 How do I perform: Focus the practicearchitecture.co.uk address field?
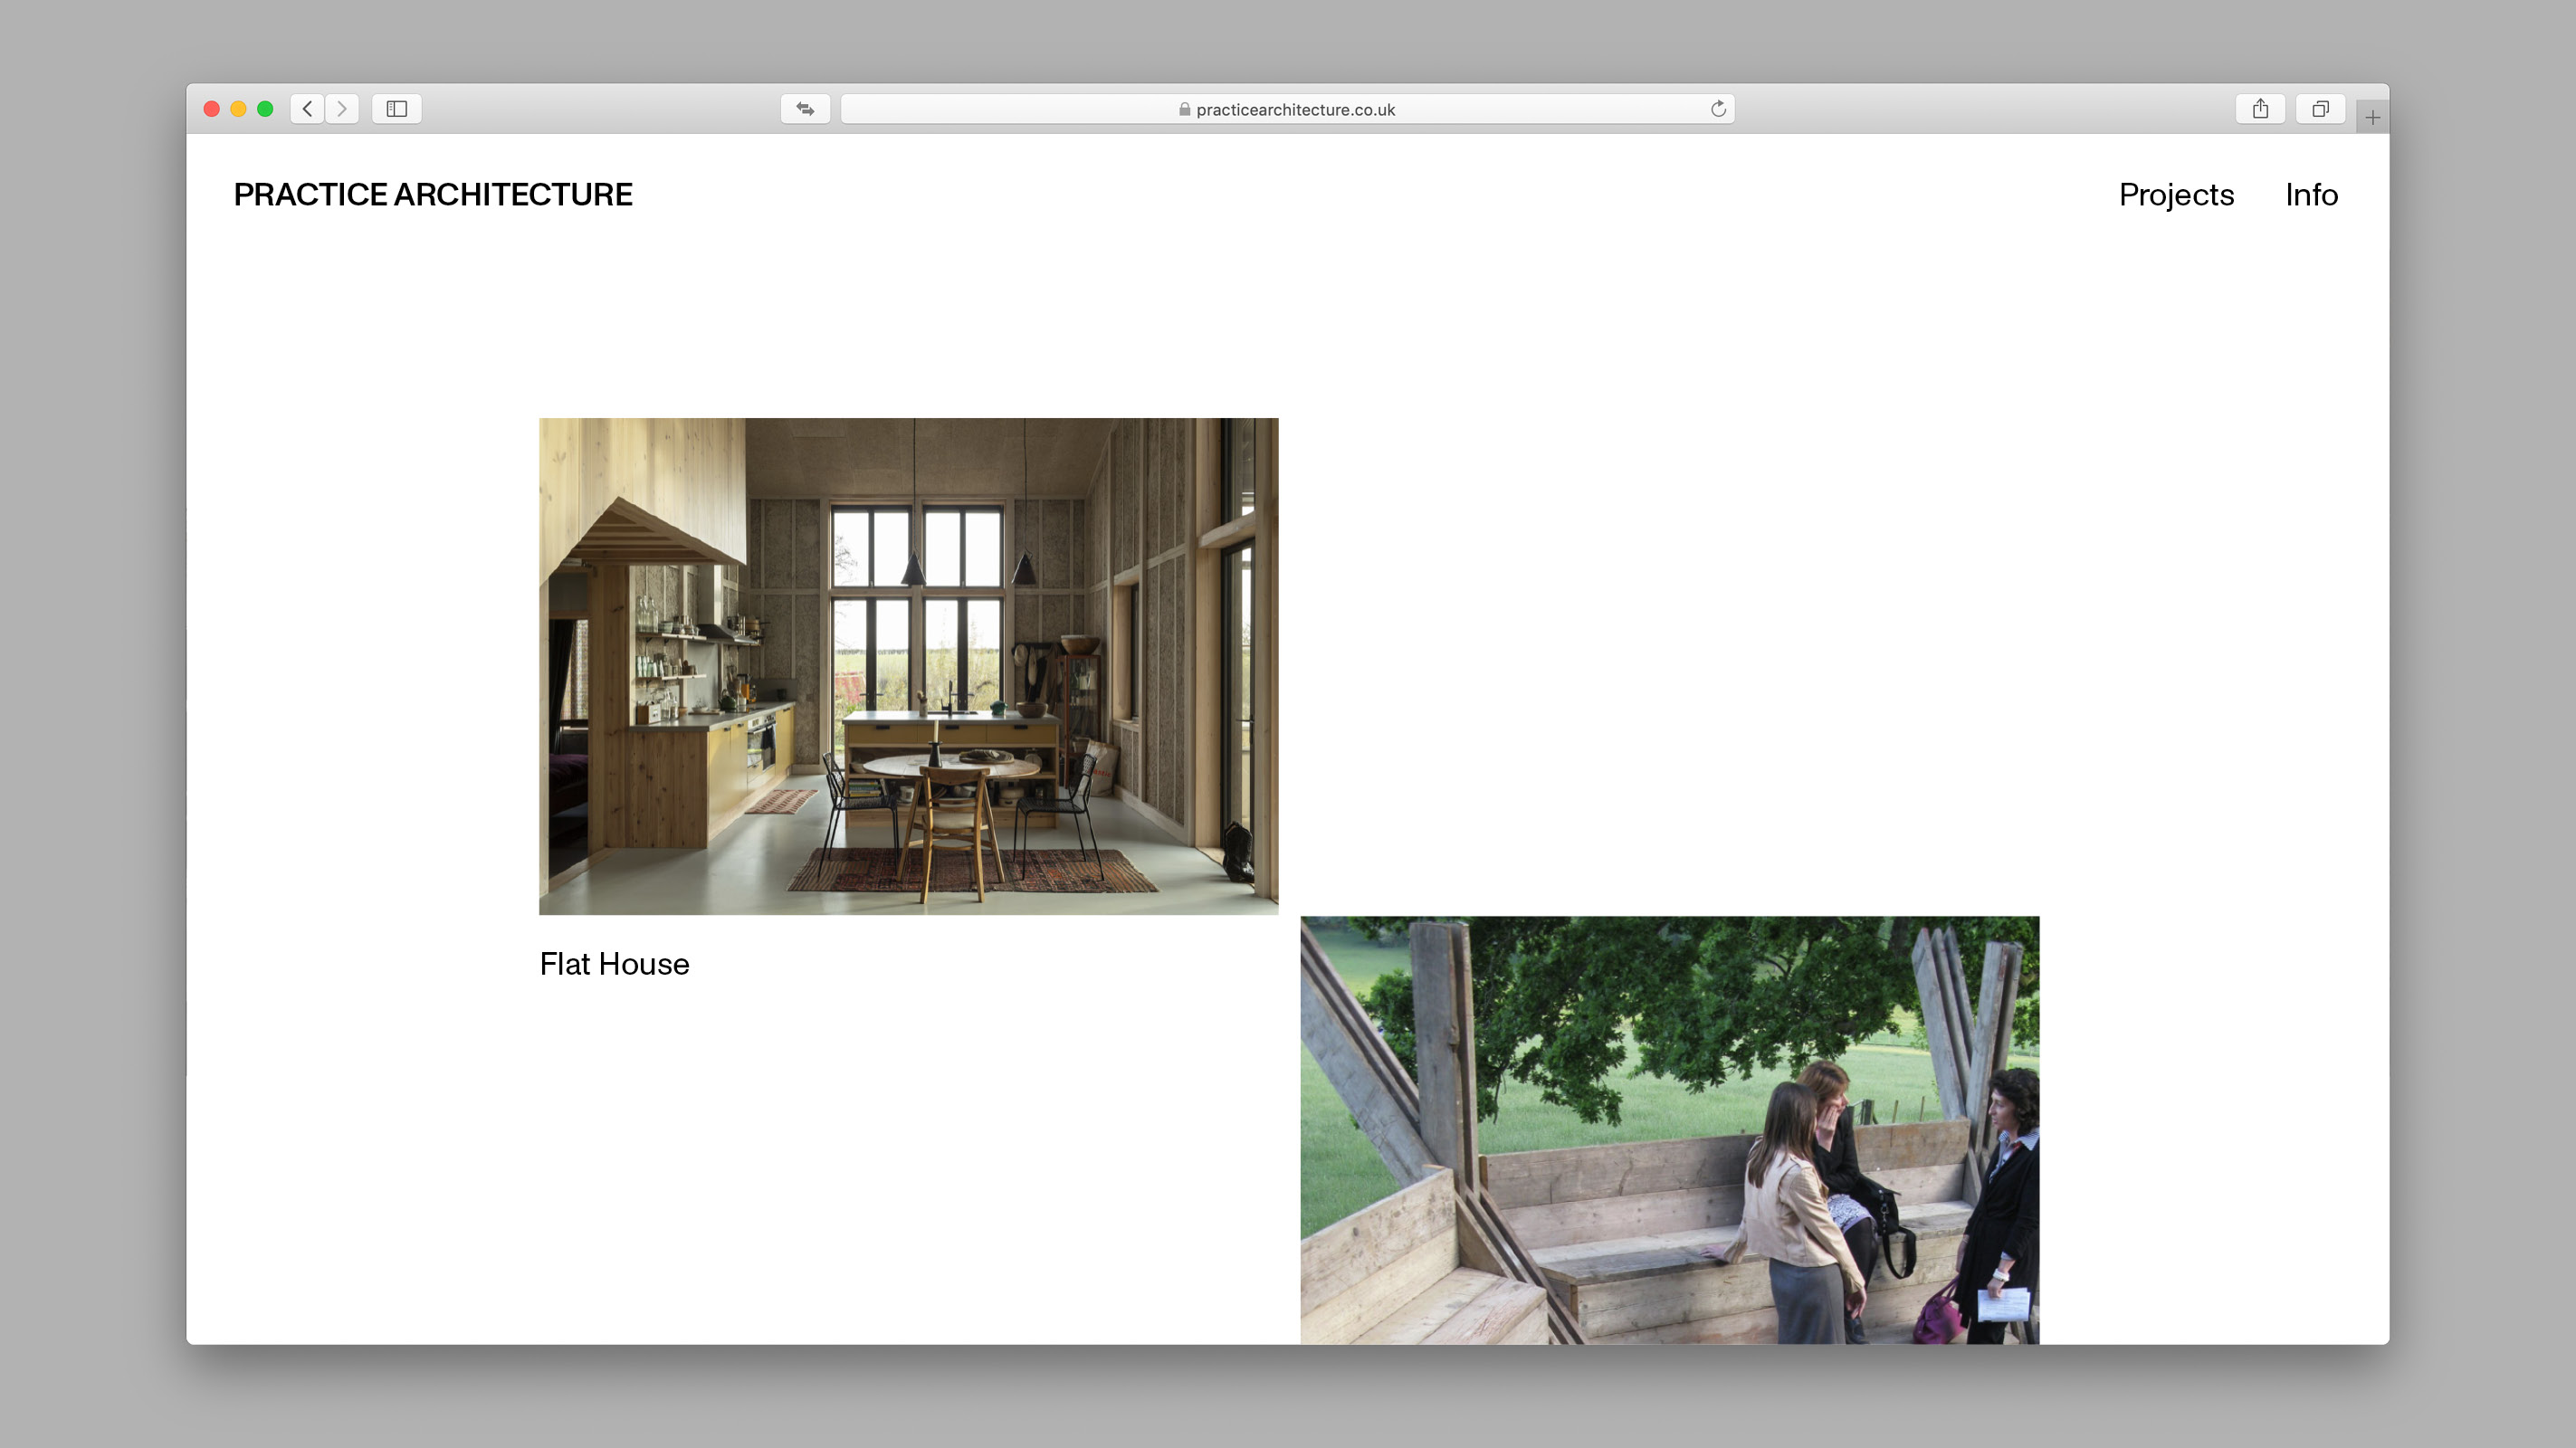1287,109
